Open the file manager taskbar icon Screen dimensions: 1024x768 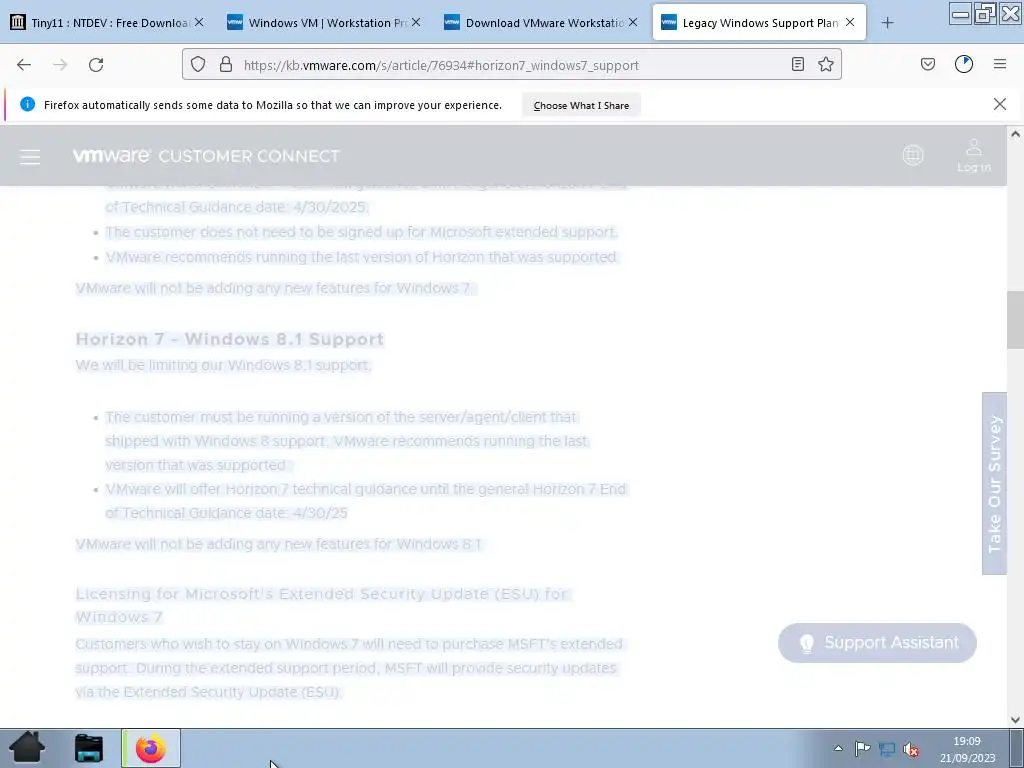[89, 748]
